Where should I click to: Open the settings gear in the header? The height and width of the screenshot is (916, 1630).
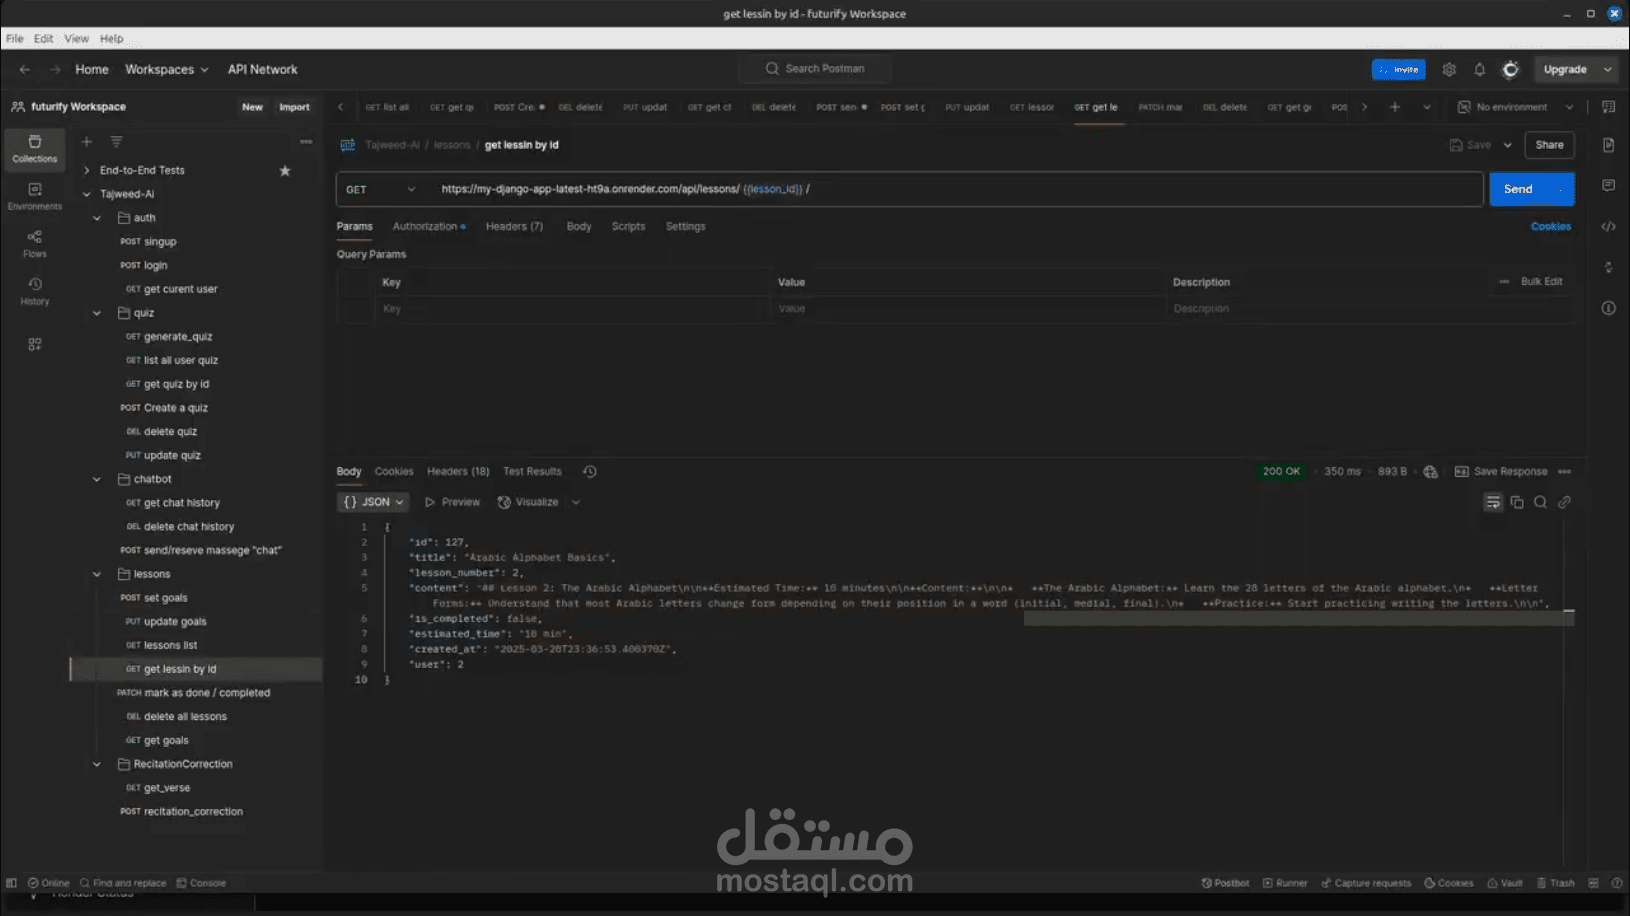click(1449, 69)
